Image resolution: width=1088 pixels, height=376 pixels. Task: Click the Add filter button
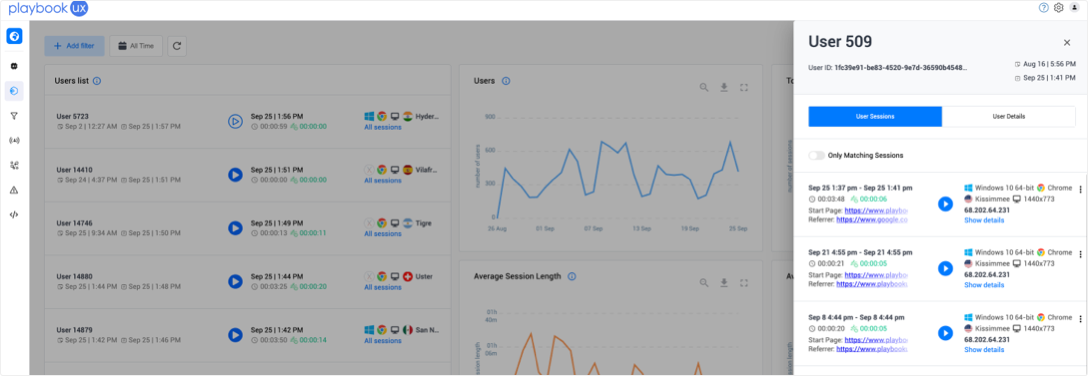(74, 46)
